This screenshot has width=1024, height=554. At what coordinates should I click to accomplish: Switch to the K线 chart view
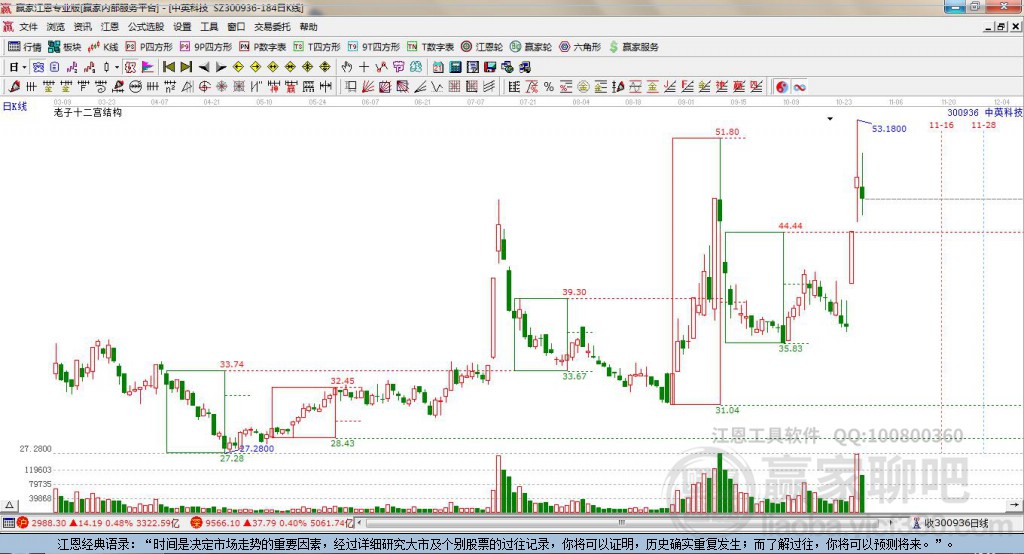point(103,47)
